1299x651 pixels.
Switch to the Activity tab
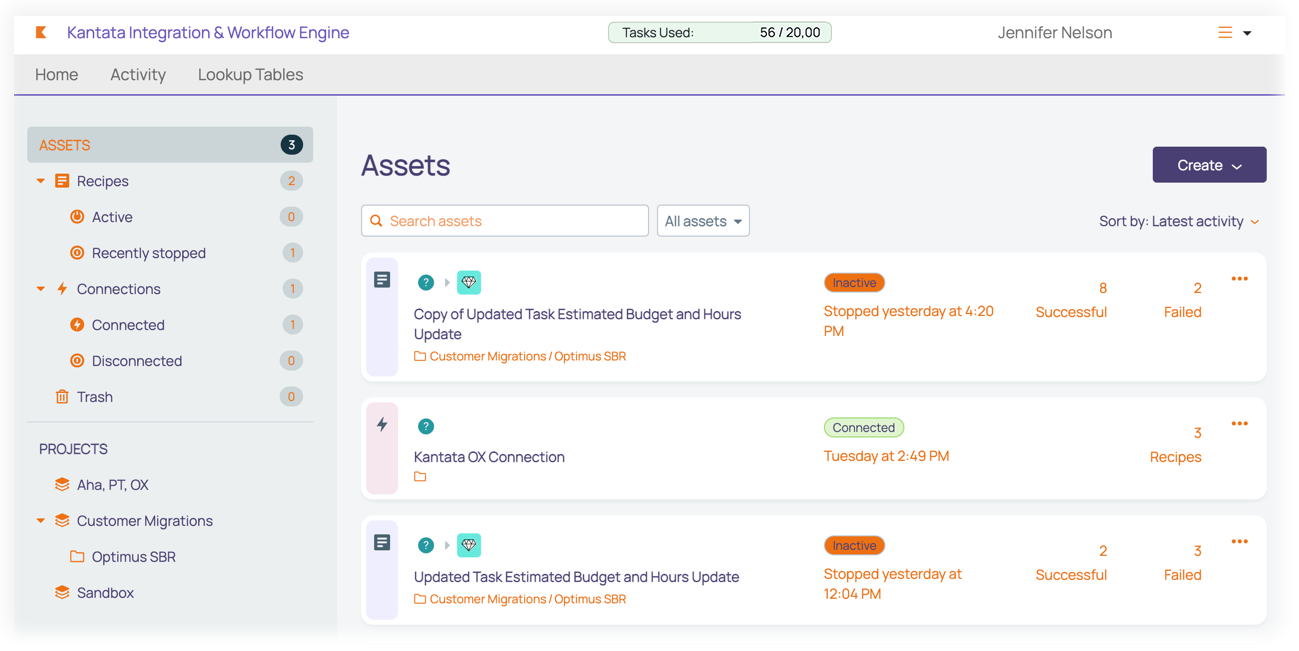(x=138, y=75)
